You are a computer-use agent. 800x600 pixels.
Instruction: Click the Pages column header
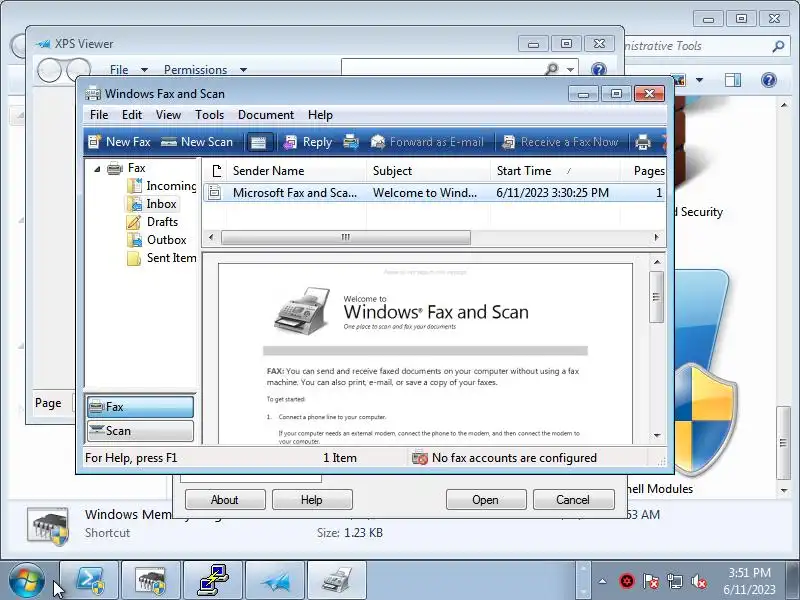click(x=644, y=170)
